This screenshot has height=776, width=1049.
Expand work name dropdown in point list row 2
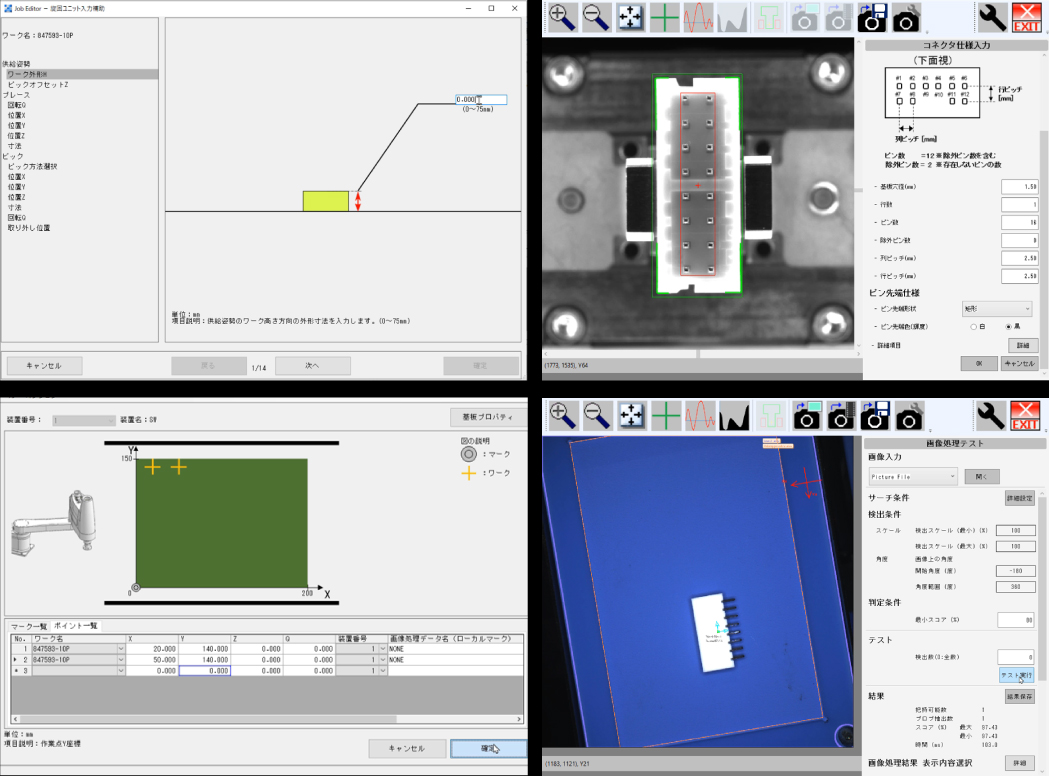121,660
